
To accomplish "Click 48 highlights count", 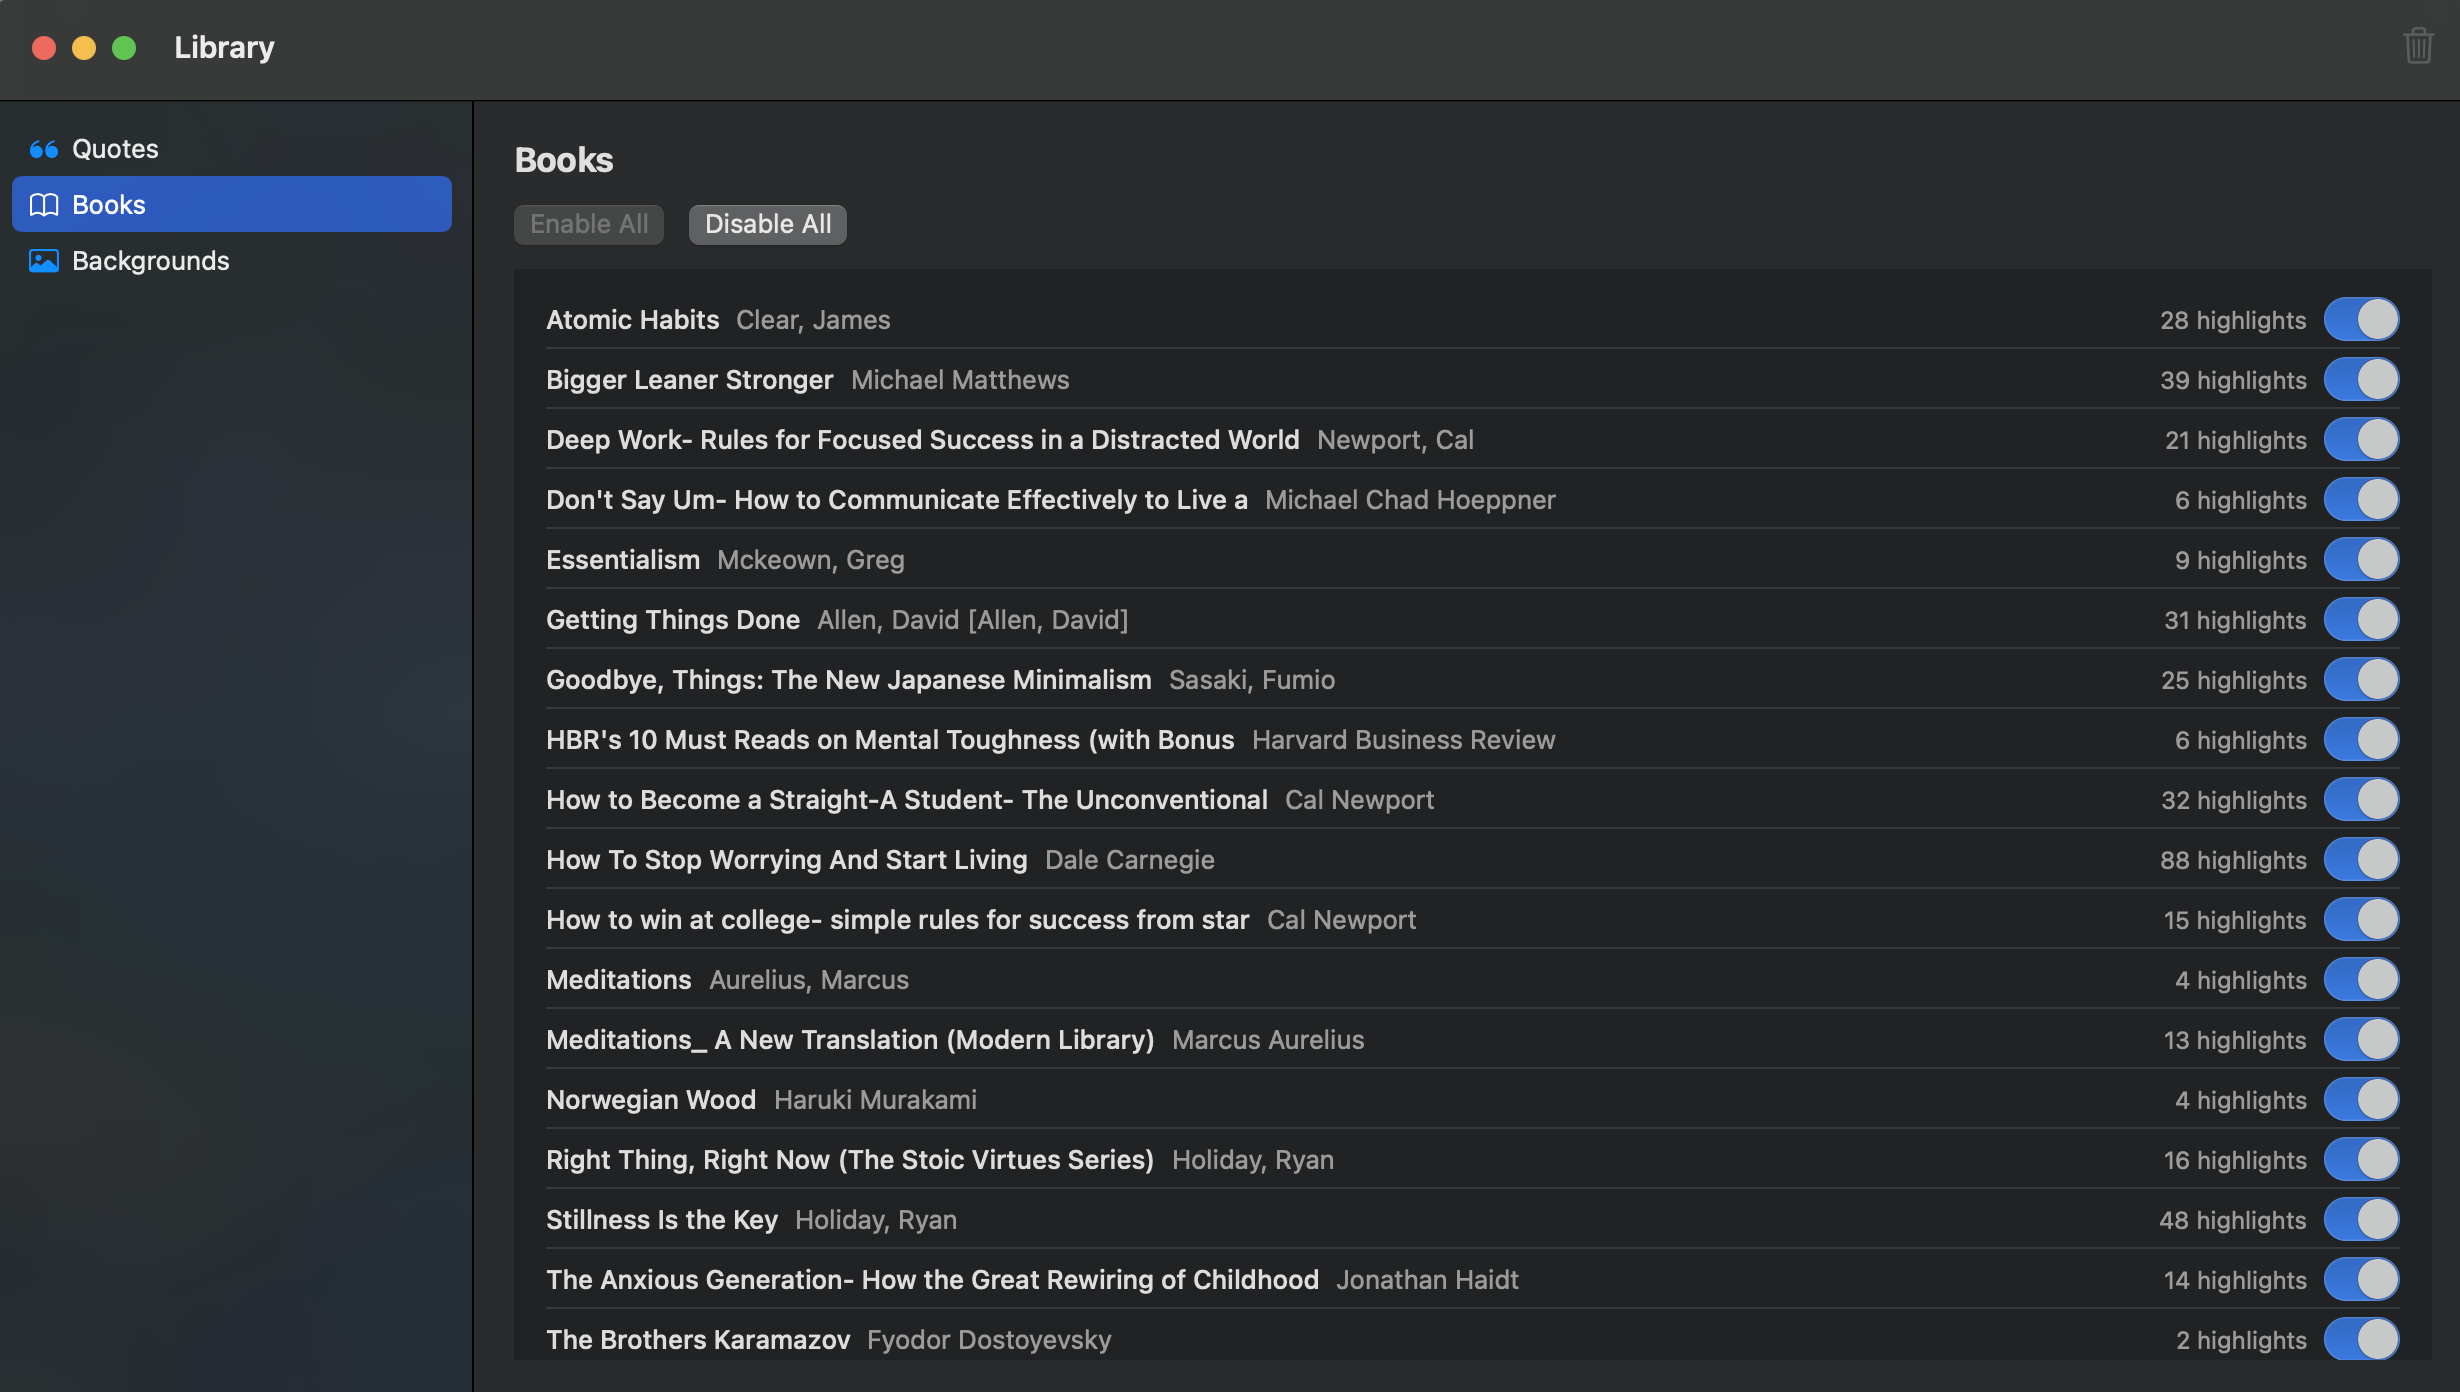I will (2233, 1220).
